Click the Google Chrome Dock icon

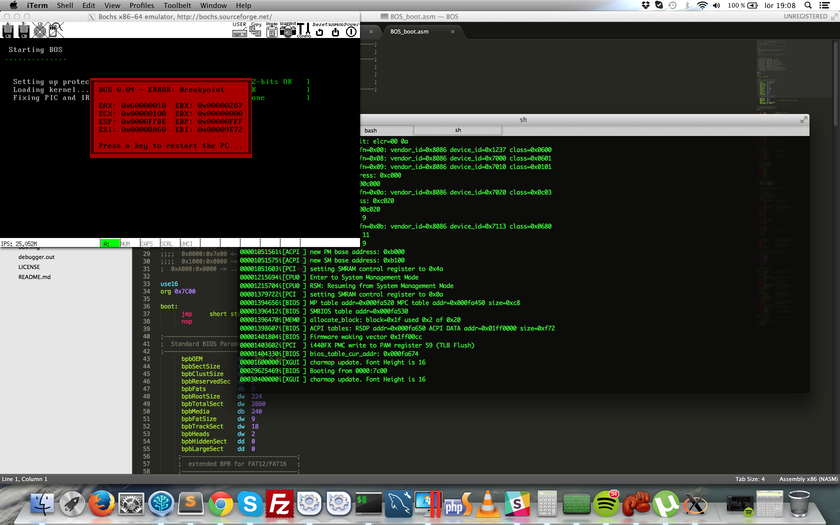[x=221, y=503]
